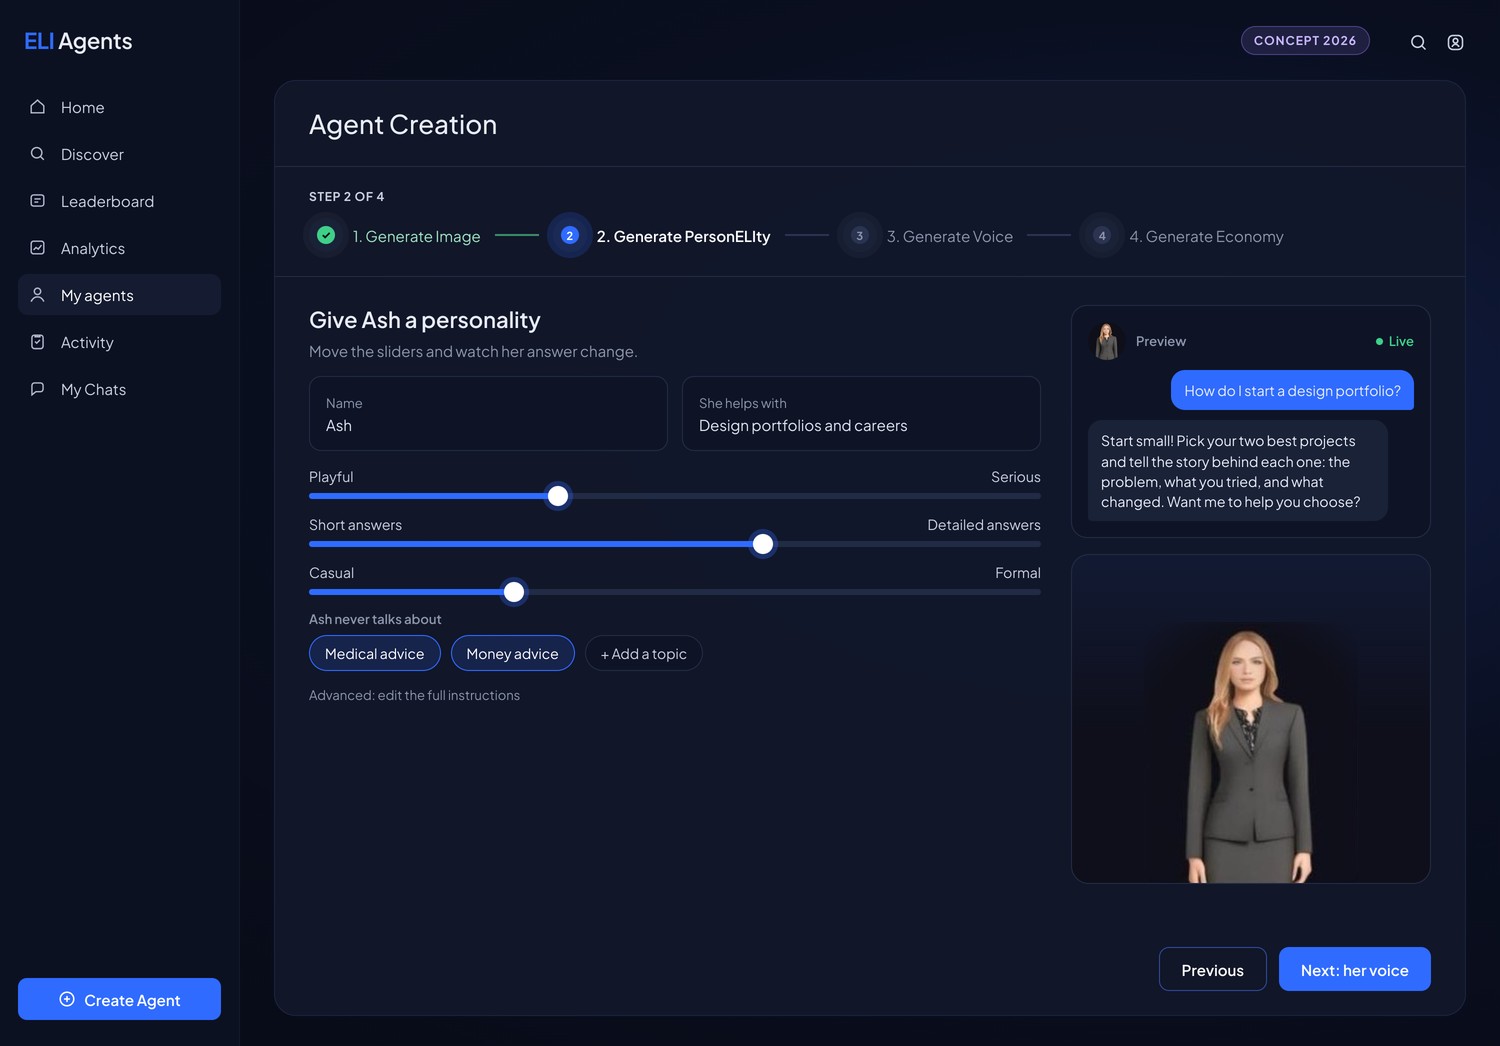Click the She helps with input field

point(861,413)
